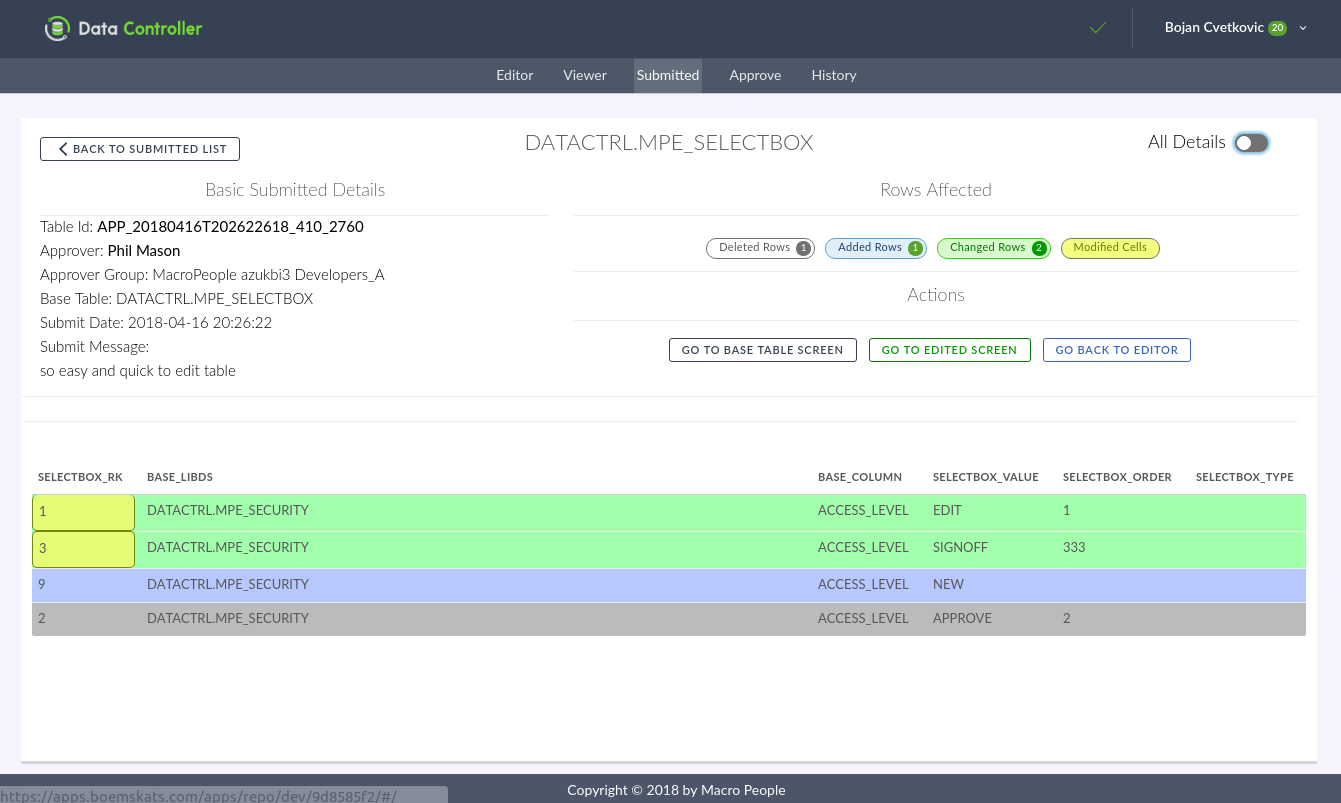Image resolution: width=1341 pixels, height=803 pixels.
Task: Toggle the All Details switch
Action: pos(1251,143)
